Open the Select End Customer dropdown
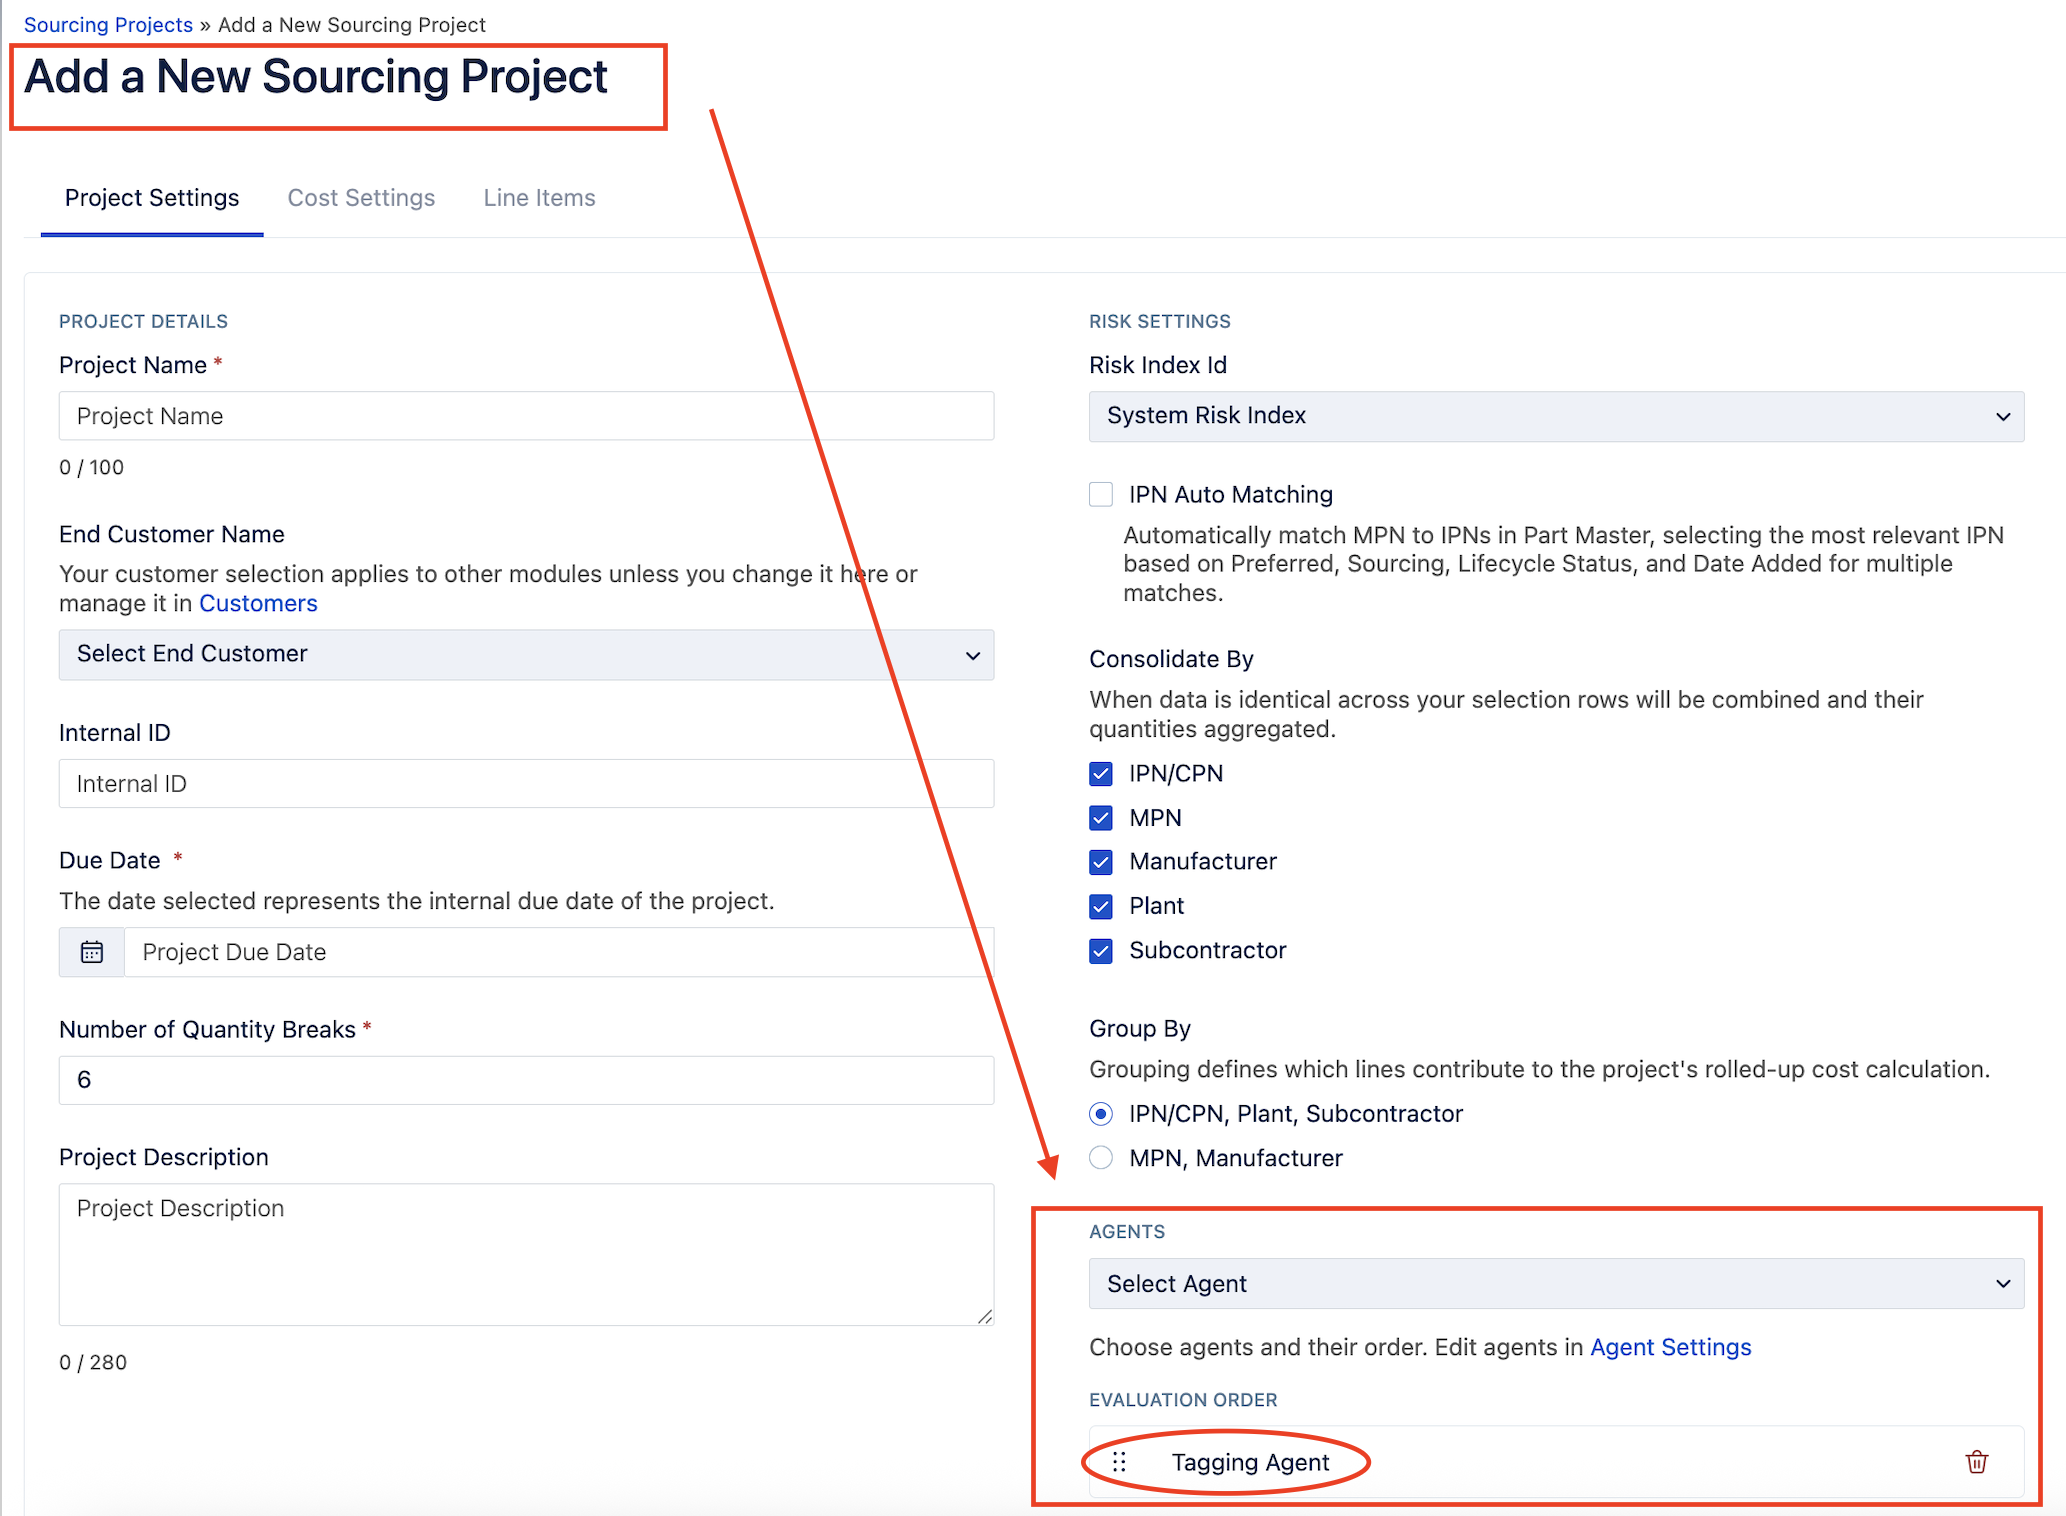This screenshot has width=2066, height=1516. click(526, 655)
